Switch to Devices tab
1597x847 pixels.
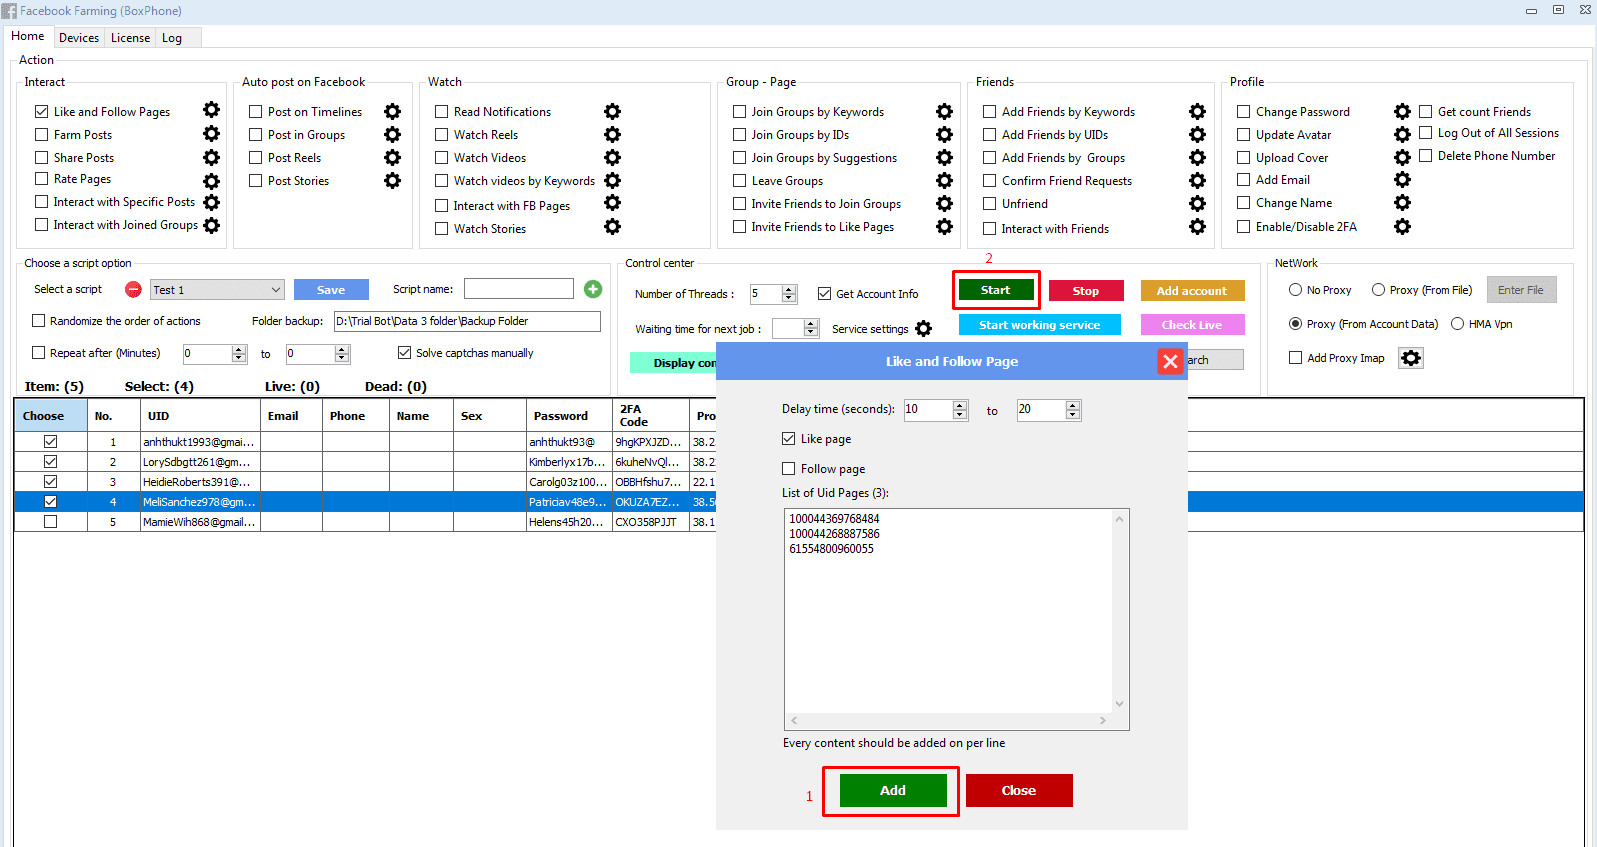click(x=79, y=38)
